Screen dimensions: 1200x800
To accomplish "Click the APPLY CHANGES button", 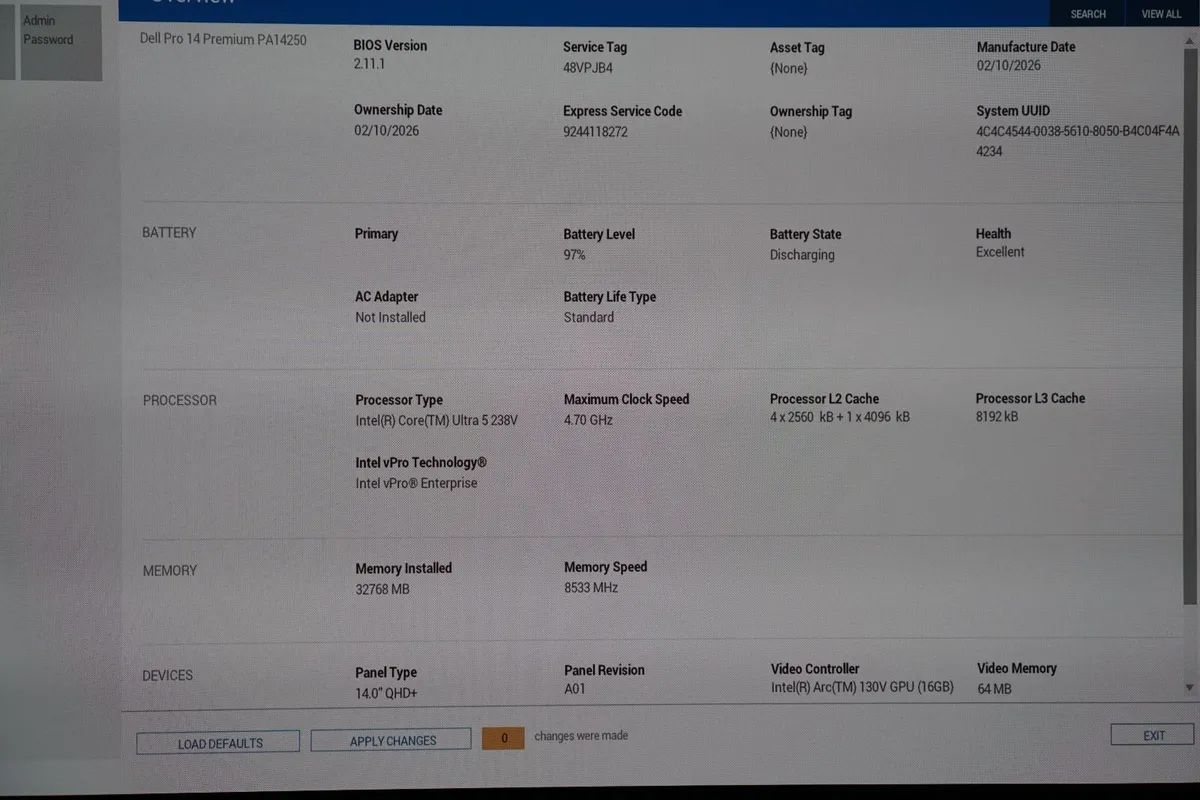I will (x=392, y=740).
